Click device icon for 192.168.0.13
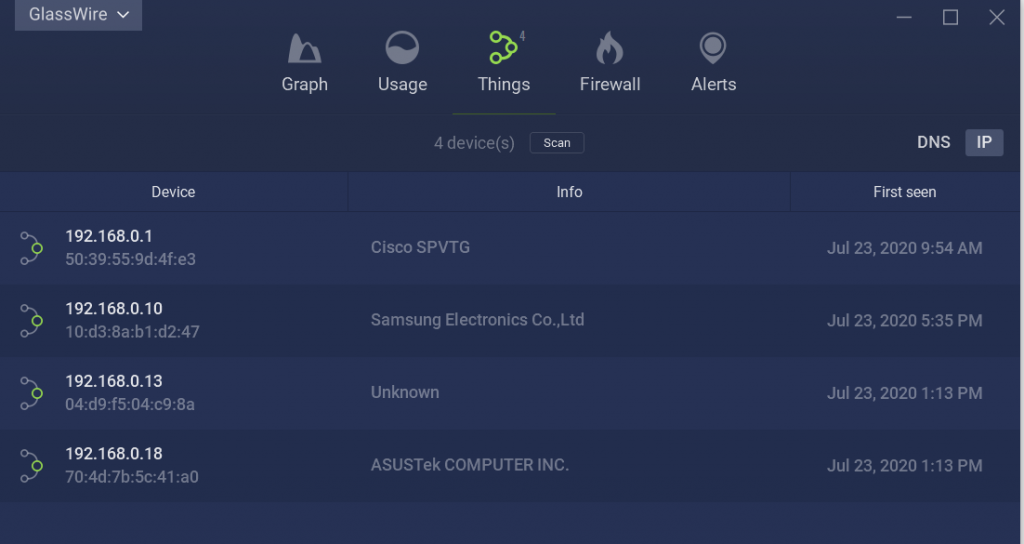The width and height of the screenshot is (1024, 544). [31, 393]
